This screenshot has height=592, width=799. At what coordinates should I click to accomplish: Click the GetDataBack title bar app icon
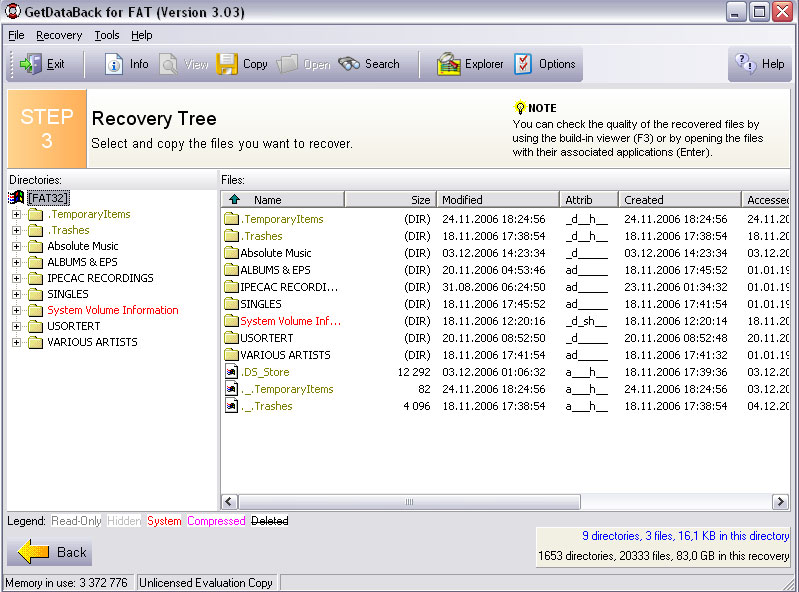coord(13,11)
